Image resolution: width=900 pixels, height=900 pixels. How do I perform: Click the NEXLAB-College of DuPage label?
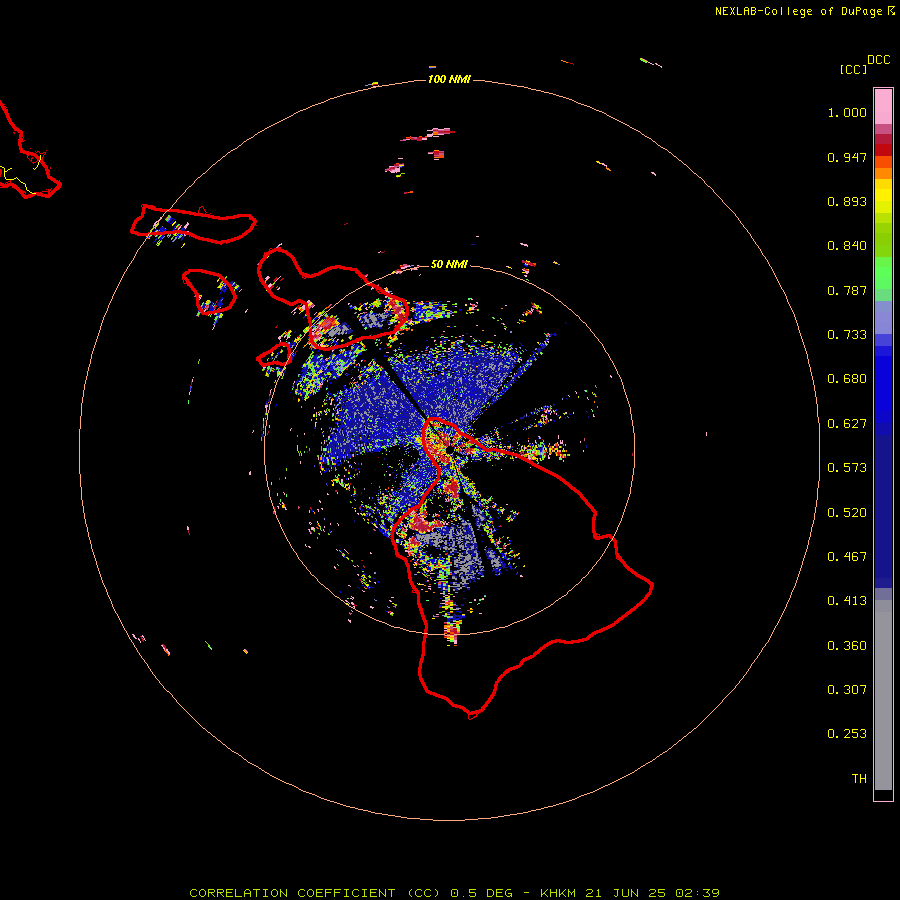(x=804, y=11)
